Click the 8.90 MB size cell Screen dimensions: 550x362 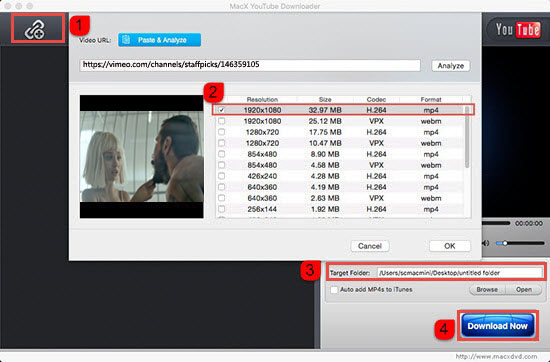coord(325,154)
